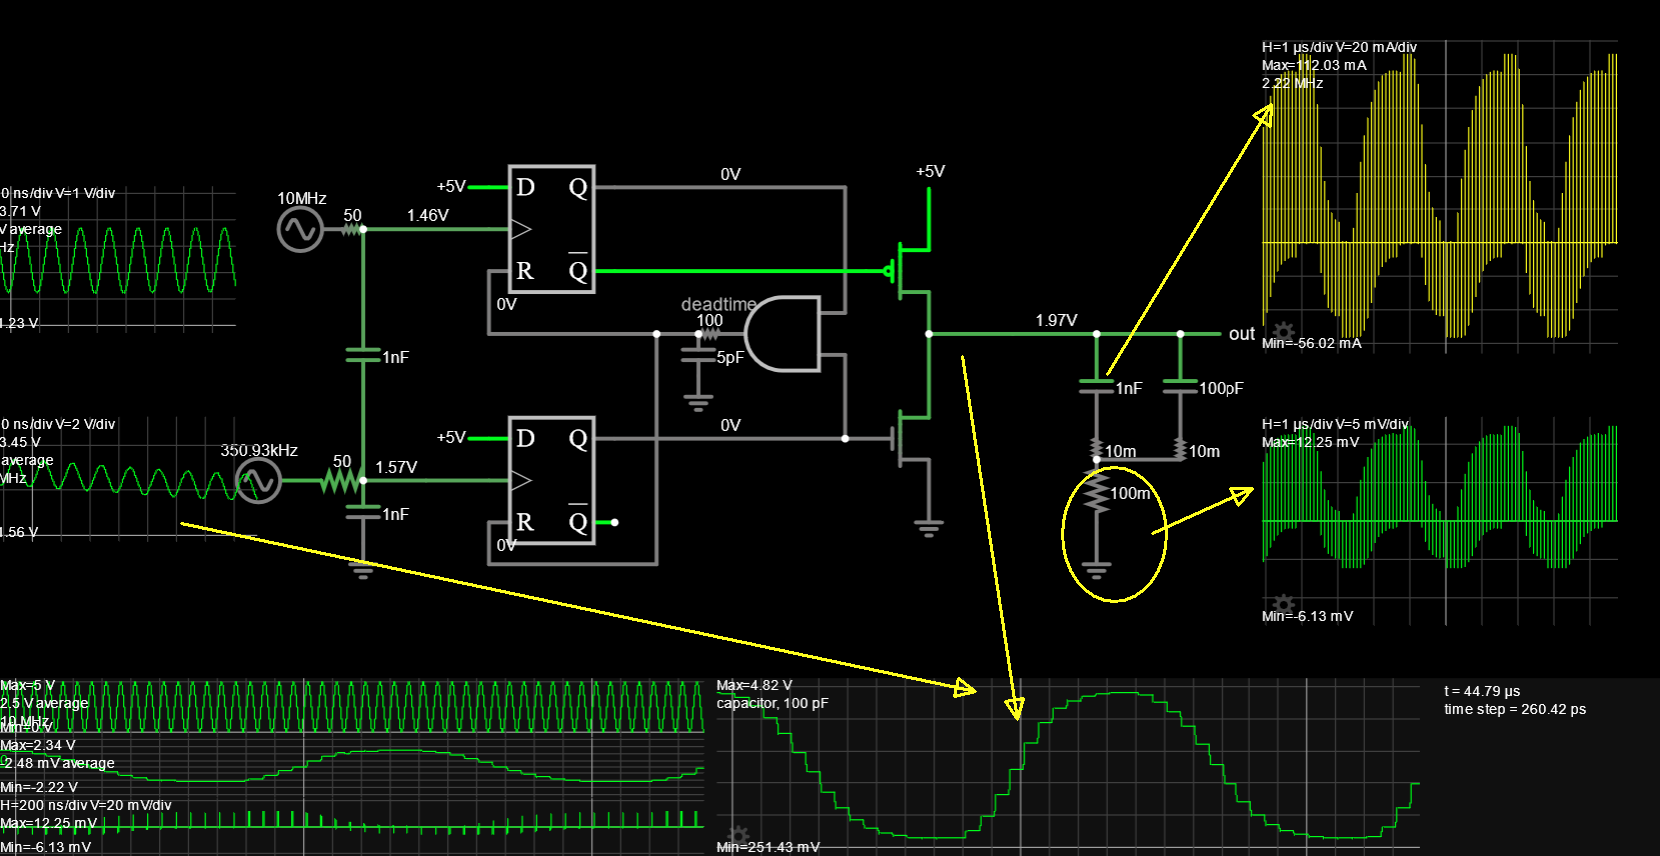Click the 1.57V voltage label

396,467
